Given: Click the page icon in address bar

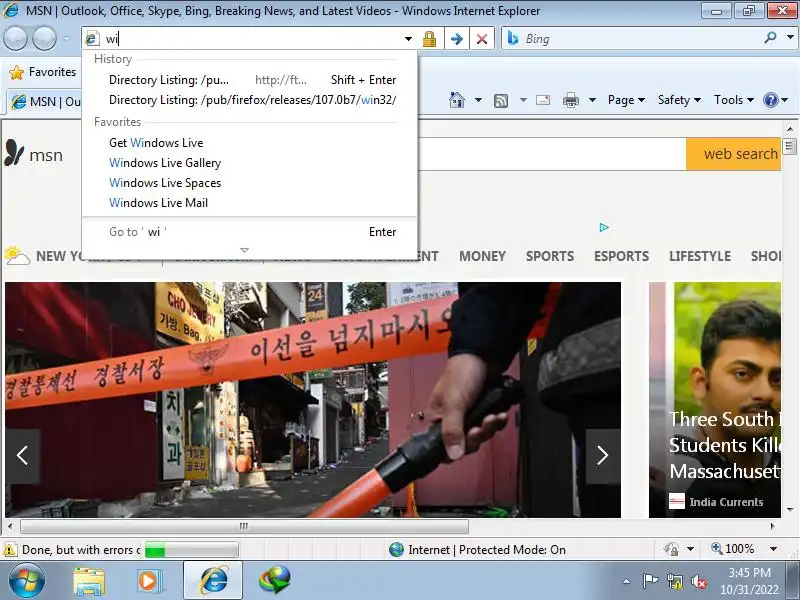Looking at the screenshot, I should pyautogui.click(x=92, y=38).
